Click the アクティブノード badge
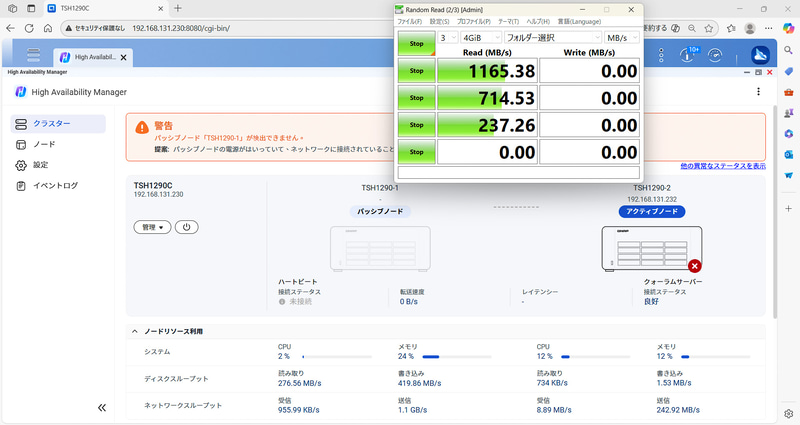800x425 pixels. pos(652,211)
